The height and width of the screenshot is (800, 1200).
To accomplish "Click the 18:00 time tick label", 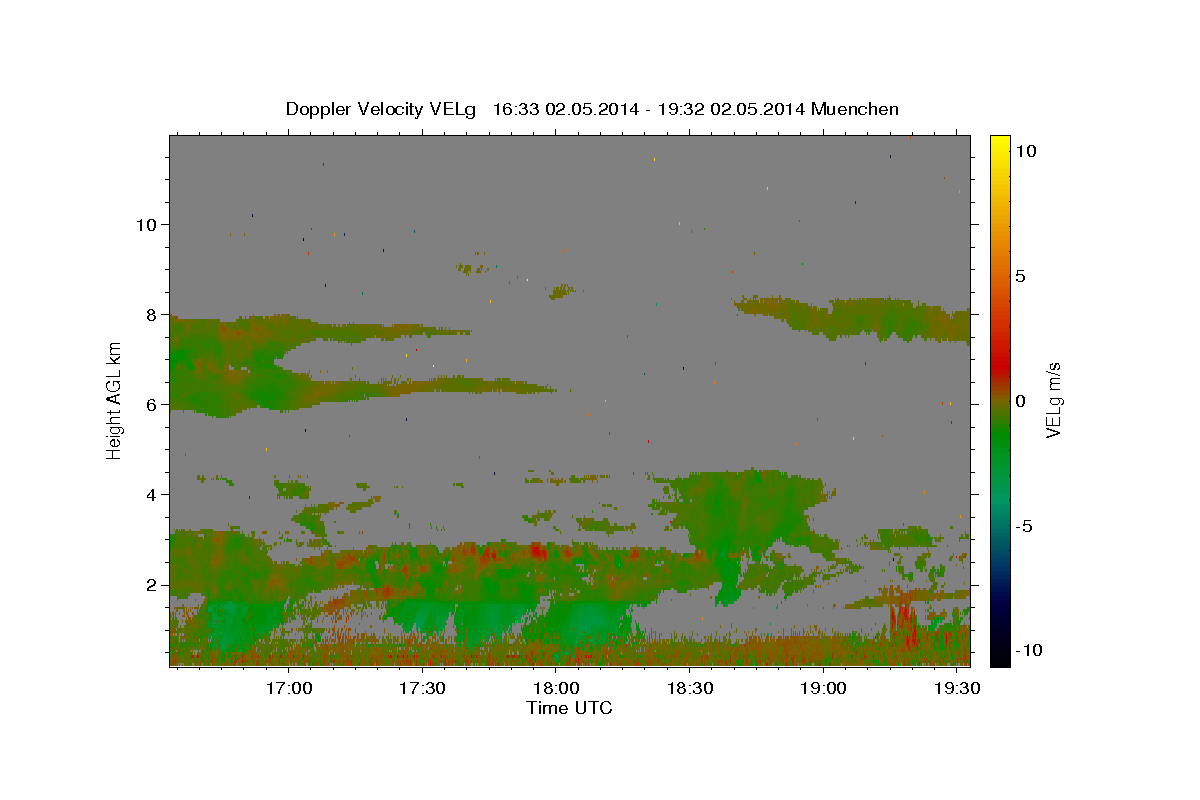I will click(x=555, y=689).
